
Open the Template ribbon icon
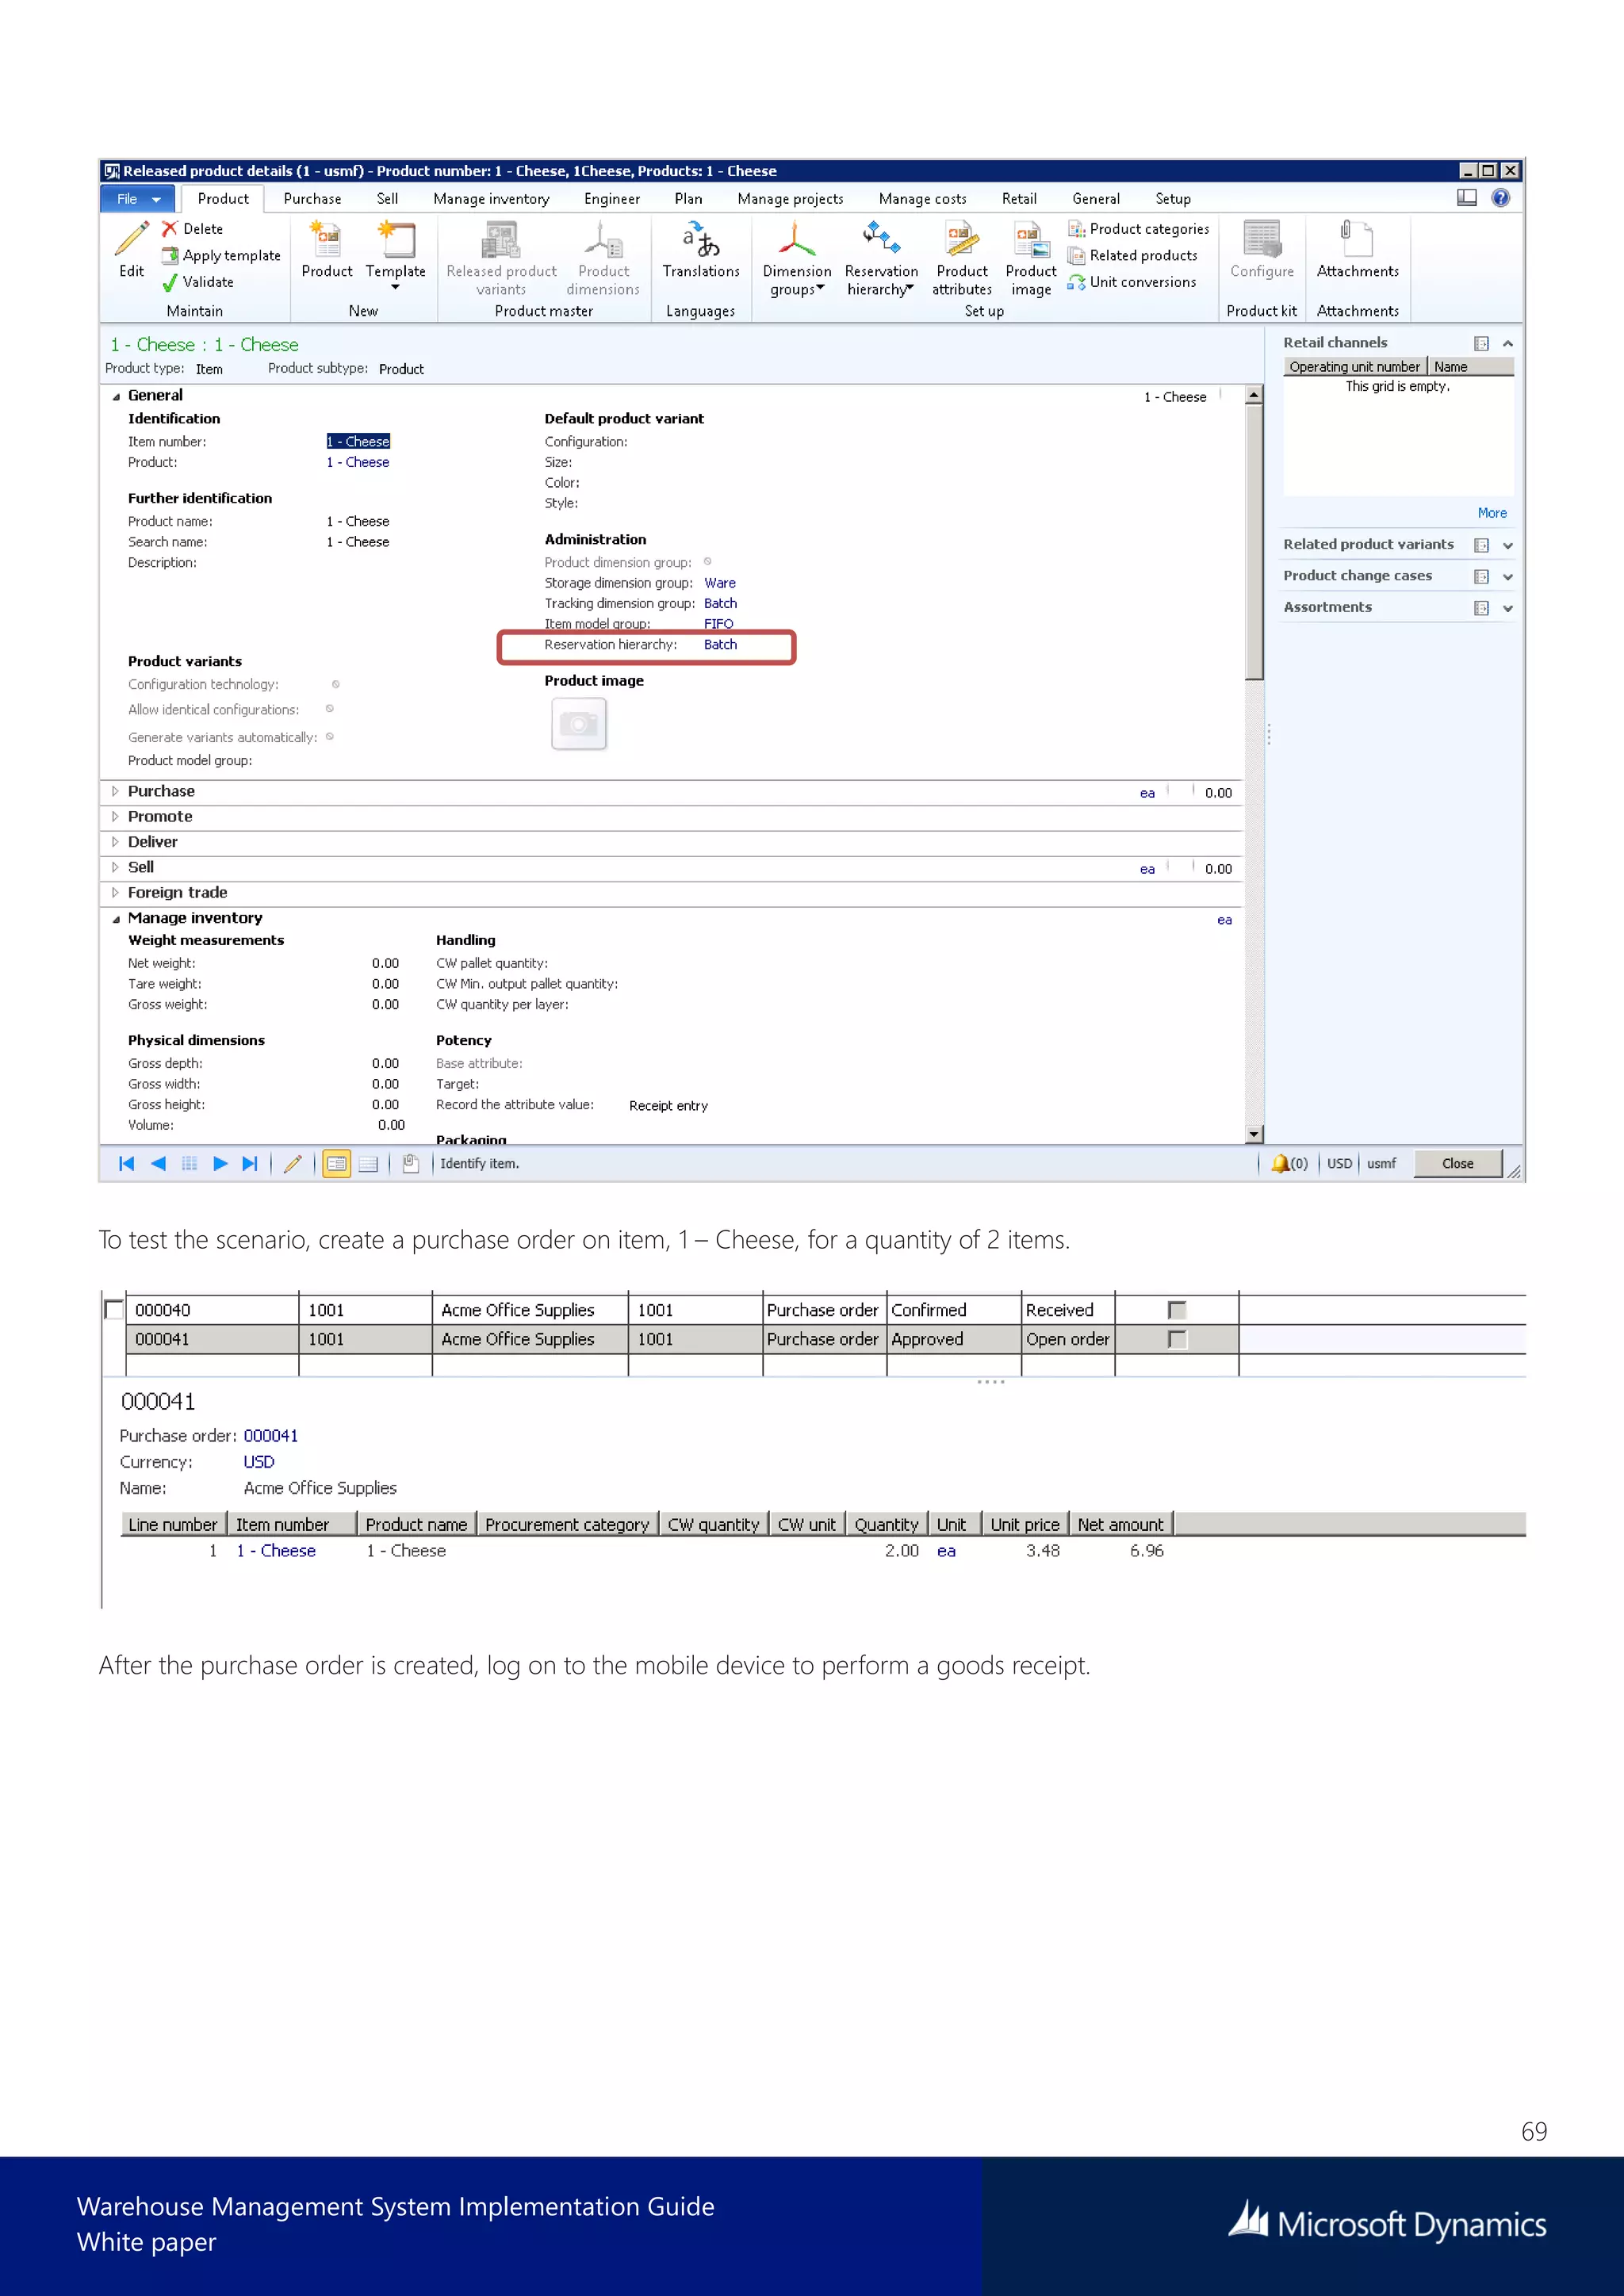396,239
